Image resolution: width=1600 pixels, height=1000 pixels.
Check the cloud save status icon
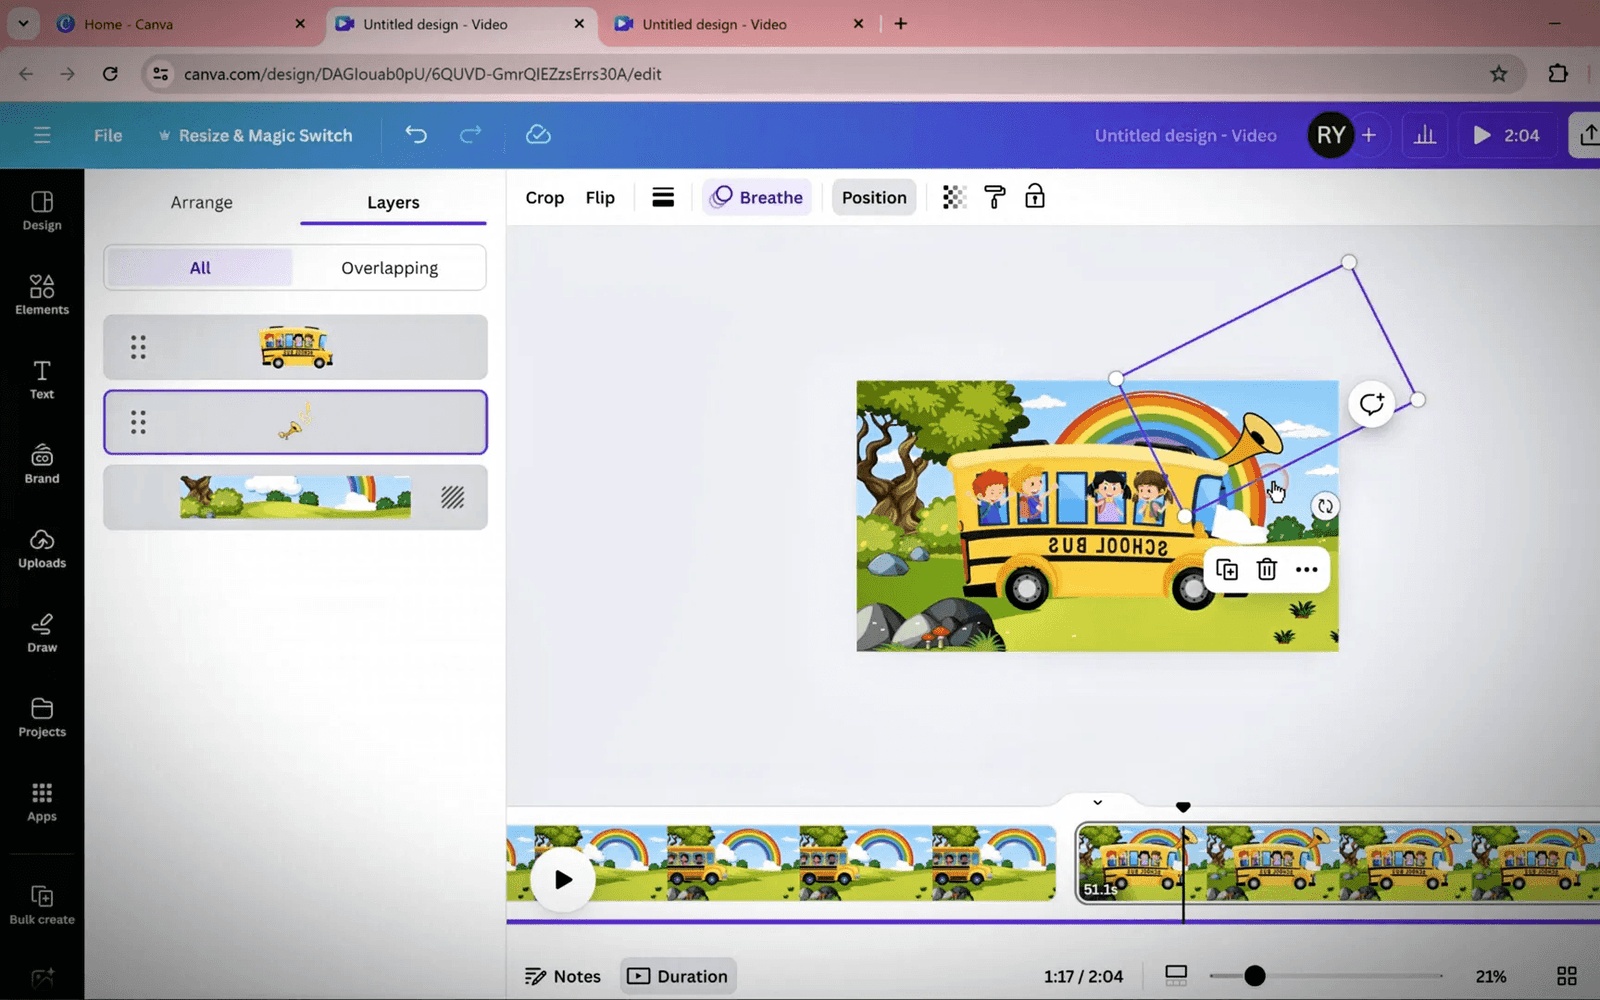click(538, 135)
